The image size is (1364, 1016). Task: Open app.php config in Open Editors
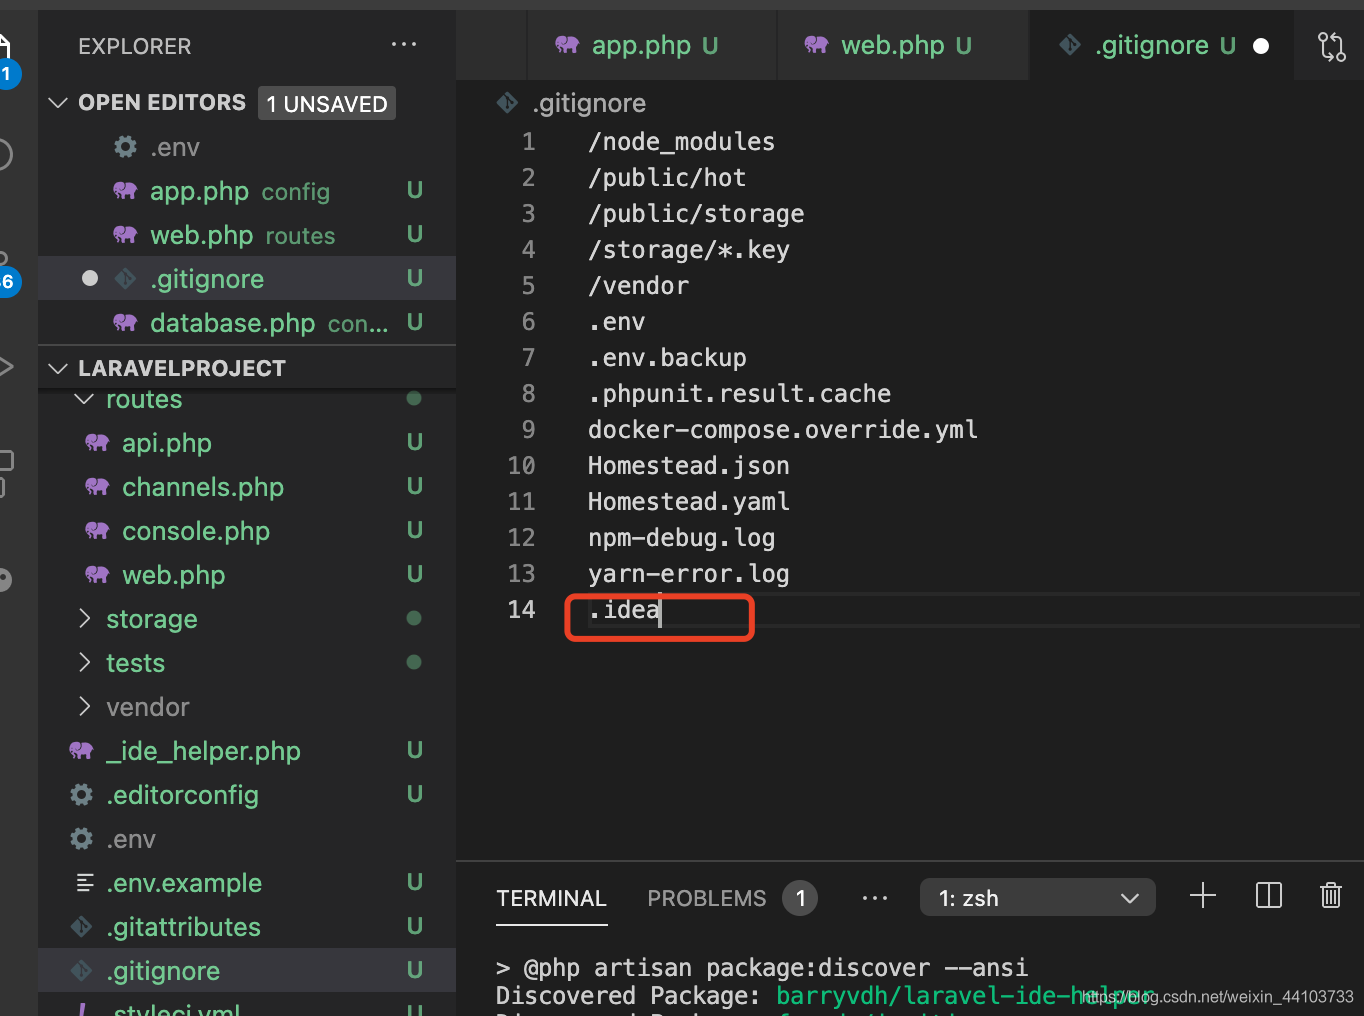(x=247, y=191)
